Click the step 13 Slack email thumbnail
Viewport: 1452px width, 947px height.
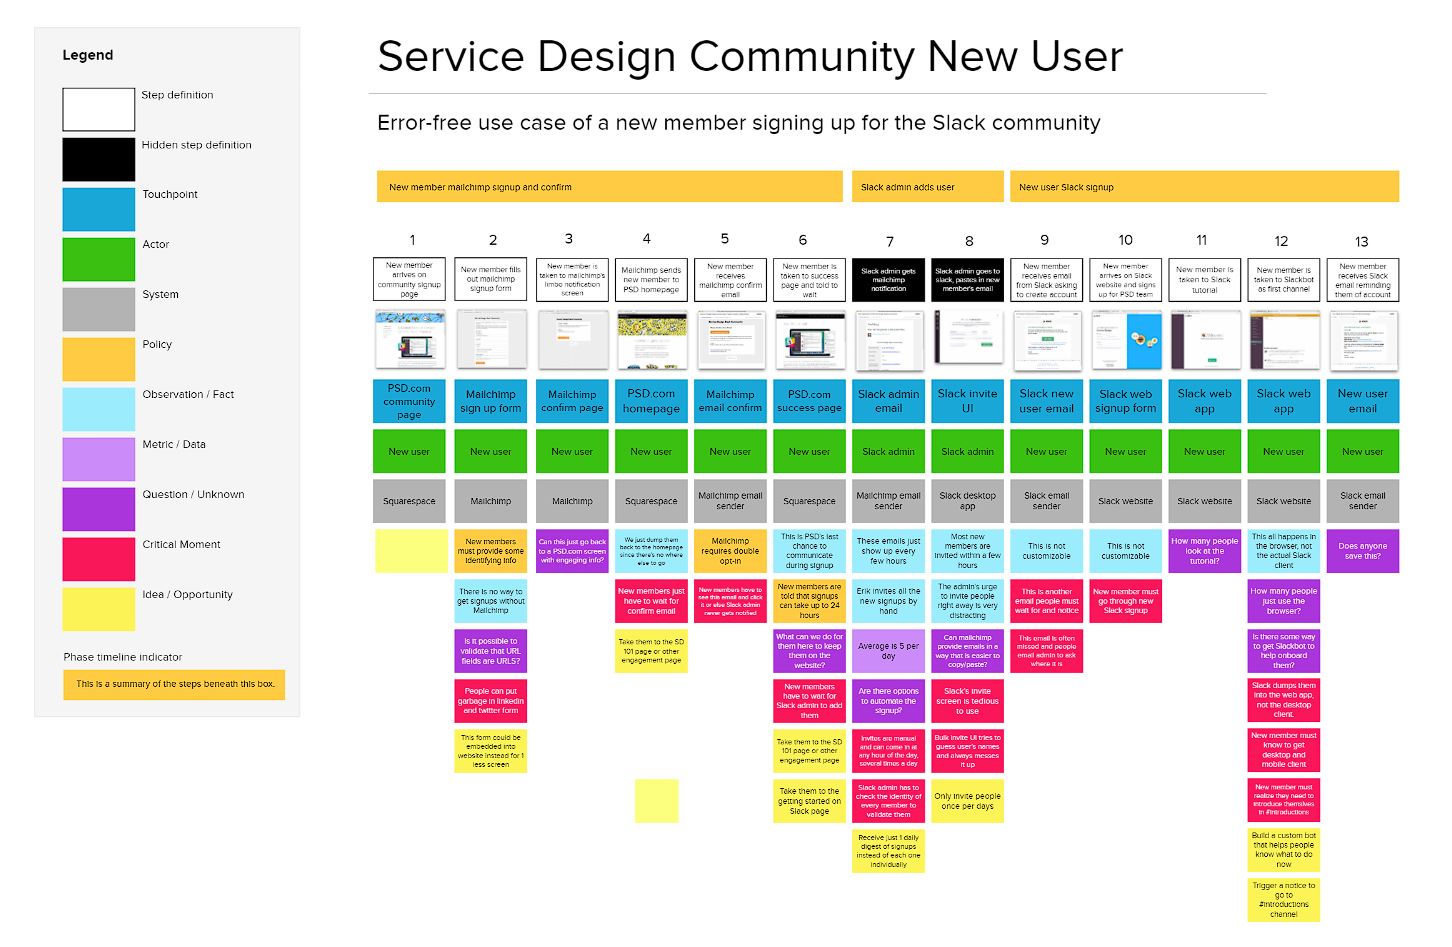pyautogui.click(x=1363, y=340)
